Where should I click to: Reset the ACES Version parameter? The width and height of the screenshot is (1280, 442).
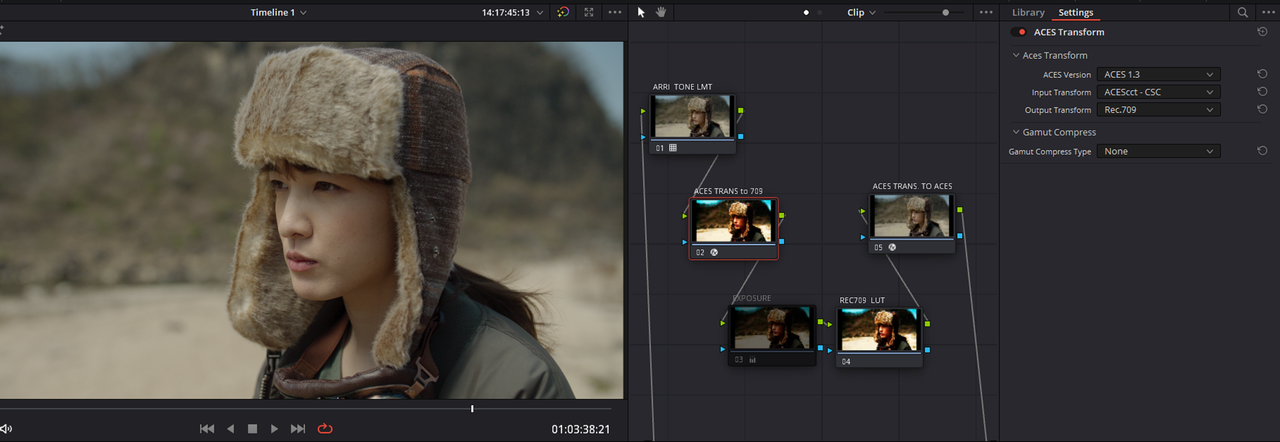pyautogui.click(x=1262, y=74)
